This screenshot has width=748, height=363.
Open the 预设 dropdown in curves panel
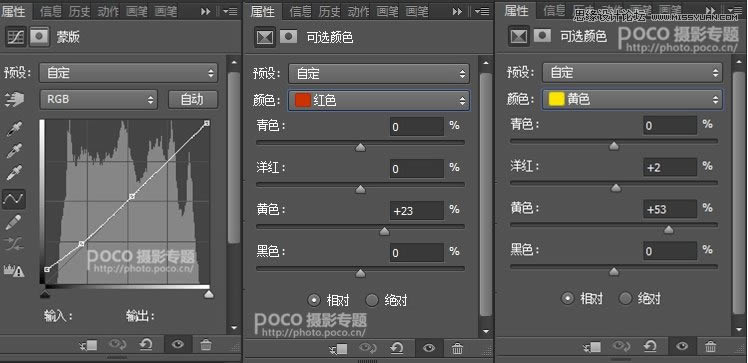click(x=128, y=73)
